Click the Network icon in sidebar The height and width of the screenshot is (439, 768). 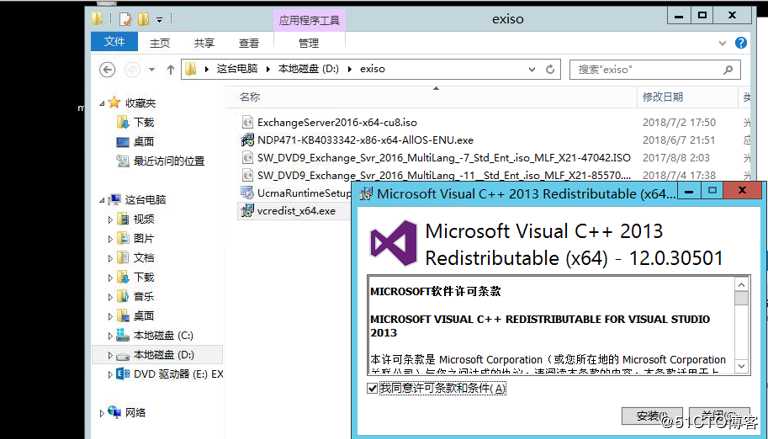tap(114, 412)
